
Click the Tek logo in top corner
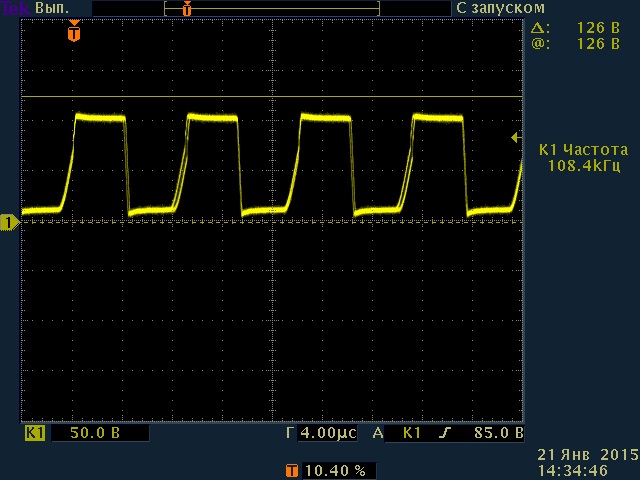click(15, 7)
